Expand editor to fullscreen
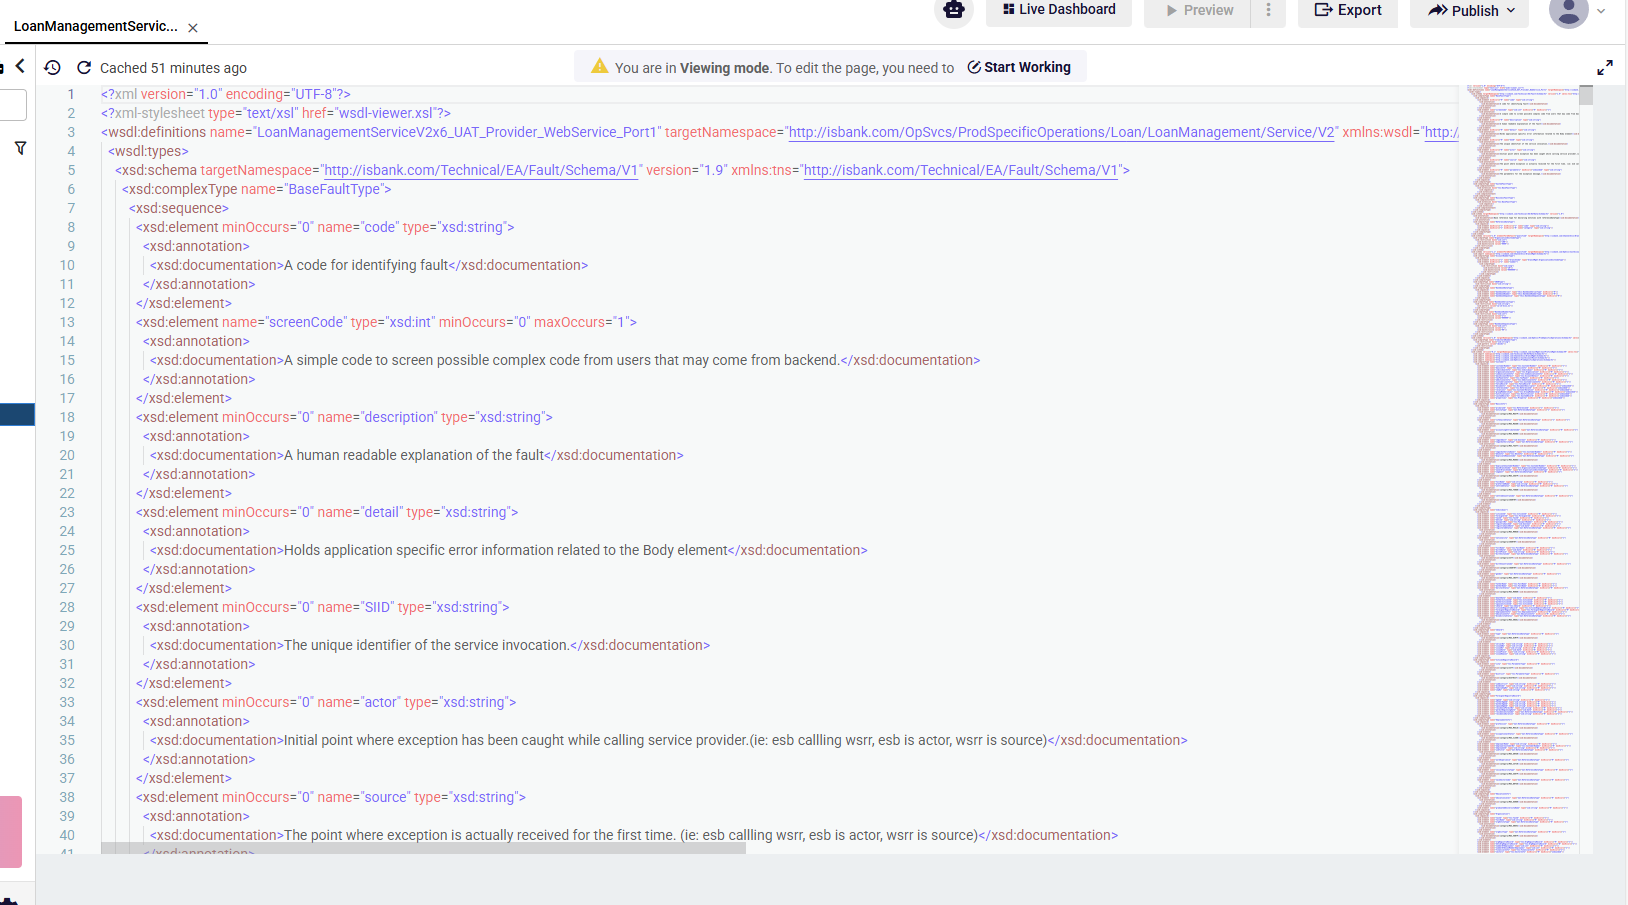The width and height of the screenshot is (1628, 905). (x=1604, y=67)
